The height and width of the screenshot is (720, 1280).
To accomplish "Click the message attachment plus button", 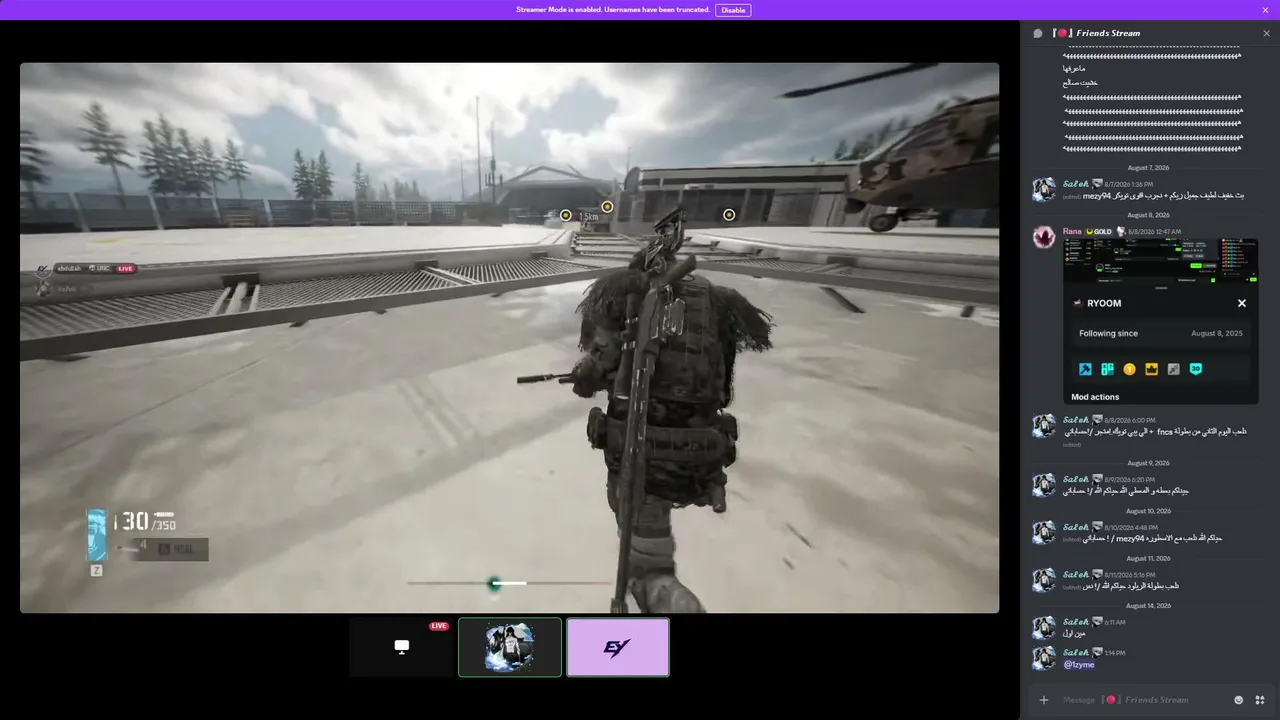I will [1044, 700].
